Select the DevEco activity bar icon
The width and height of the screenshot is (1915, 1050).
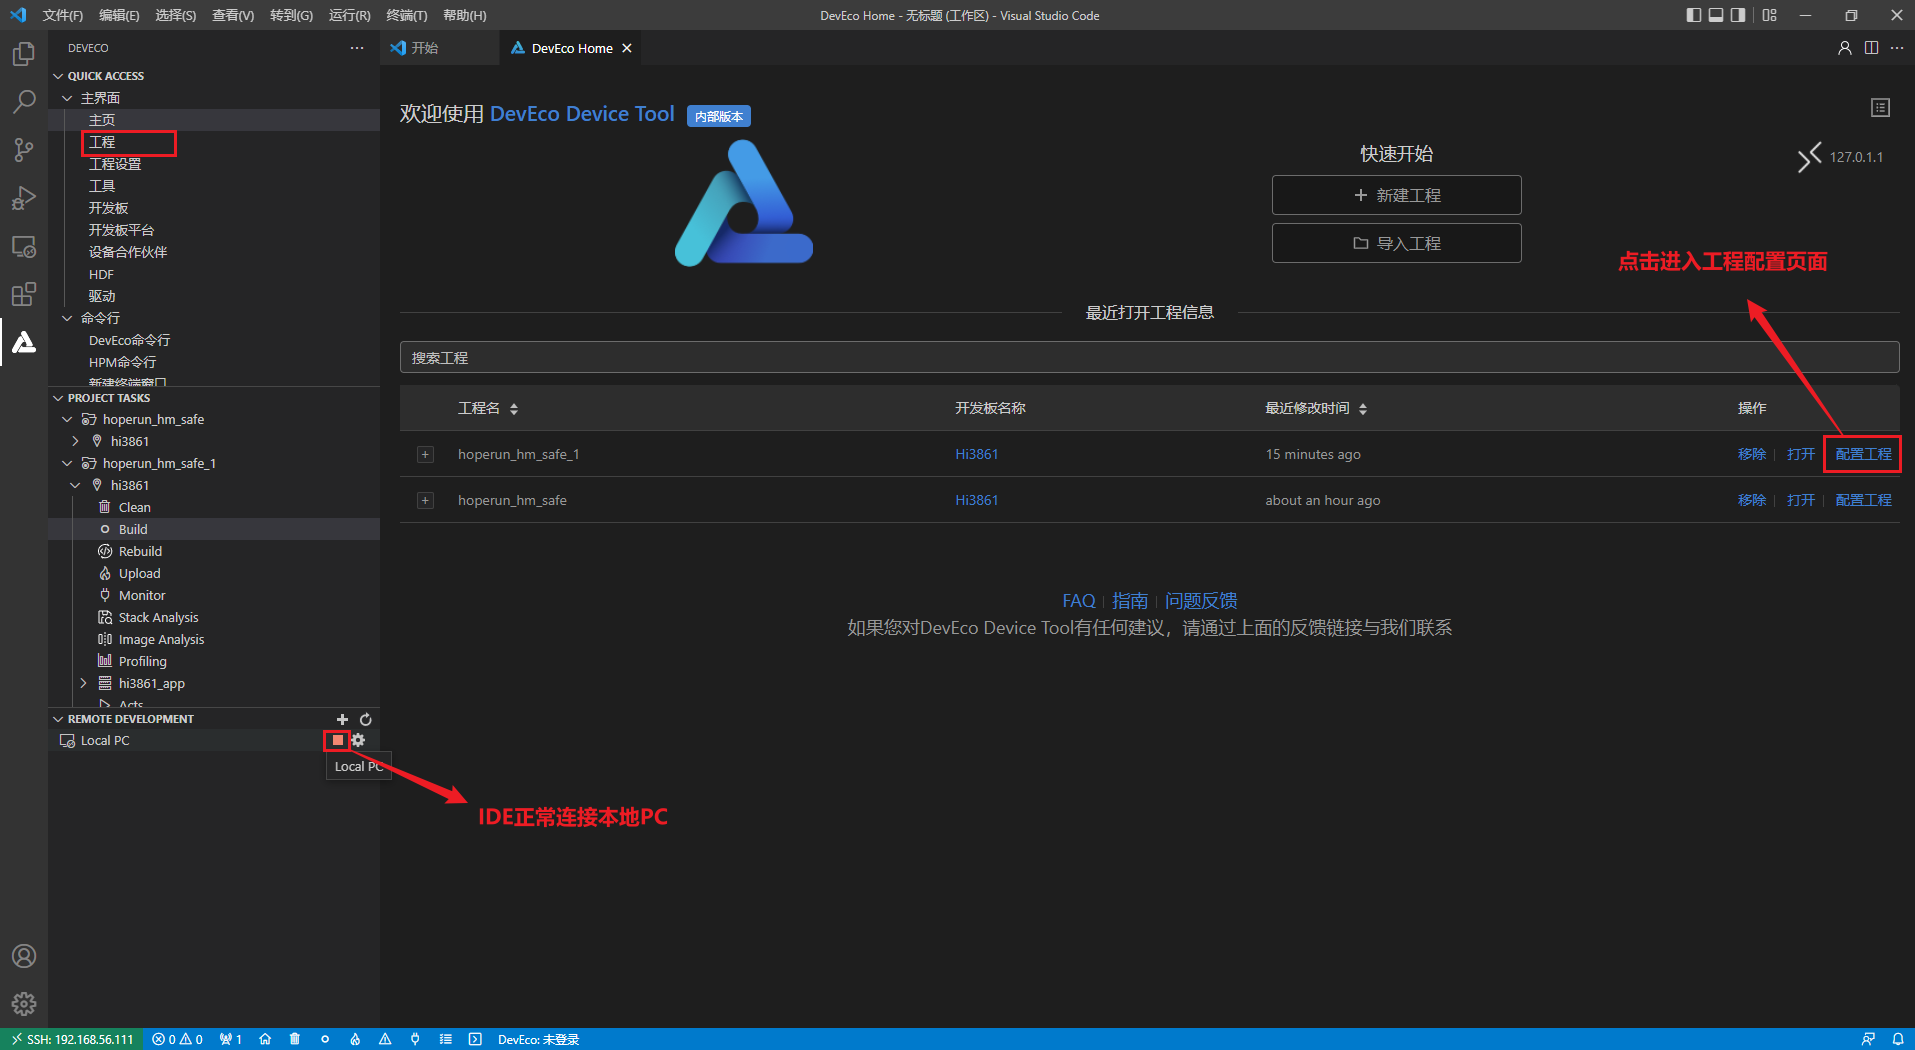(x=24, y=342)
